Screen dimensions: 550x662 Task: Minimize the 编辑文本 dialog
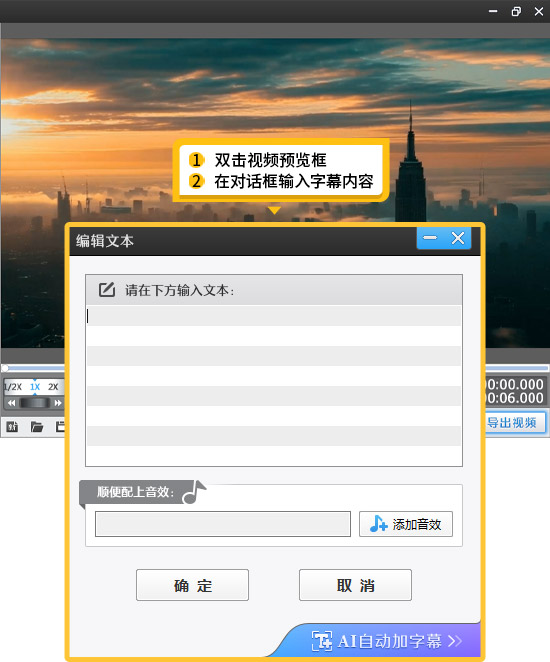point(430,238)
